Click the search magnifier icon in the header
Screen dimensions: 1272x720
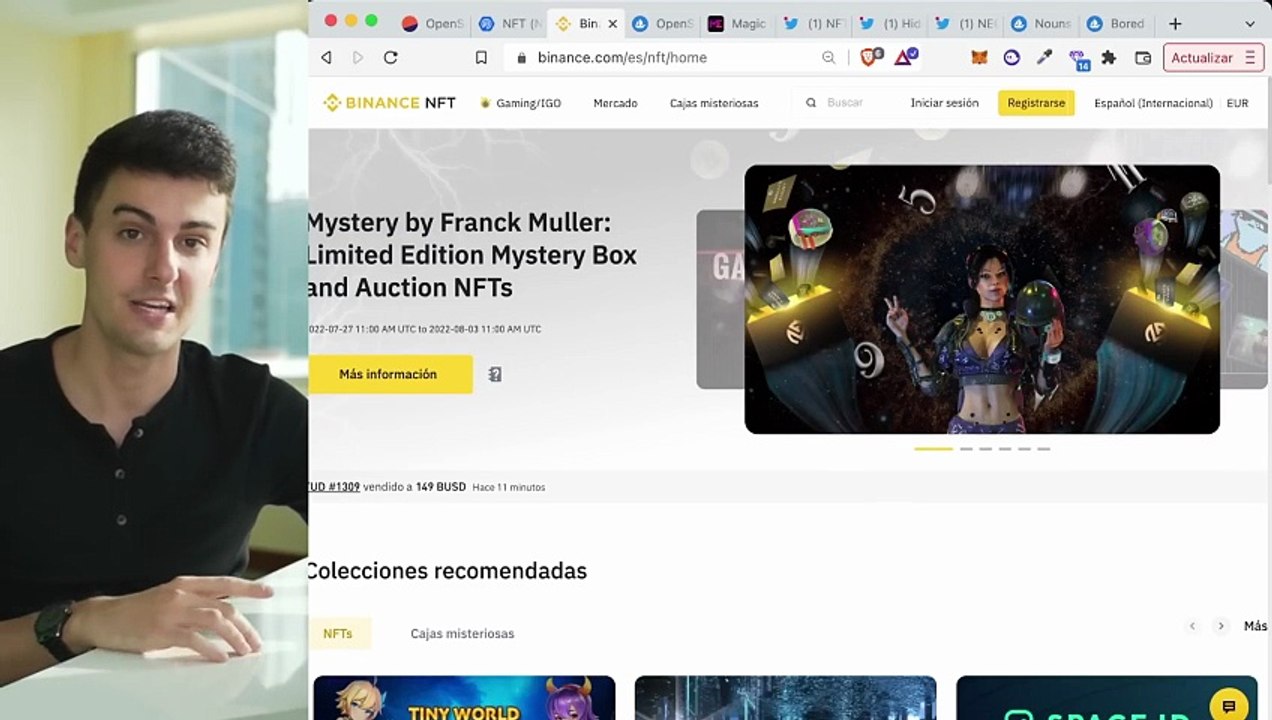click(811, 103)
